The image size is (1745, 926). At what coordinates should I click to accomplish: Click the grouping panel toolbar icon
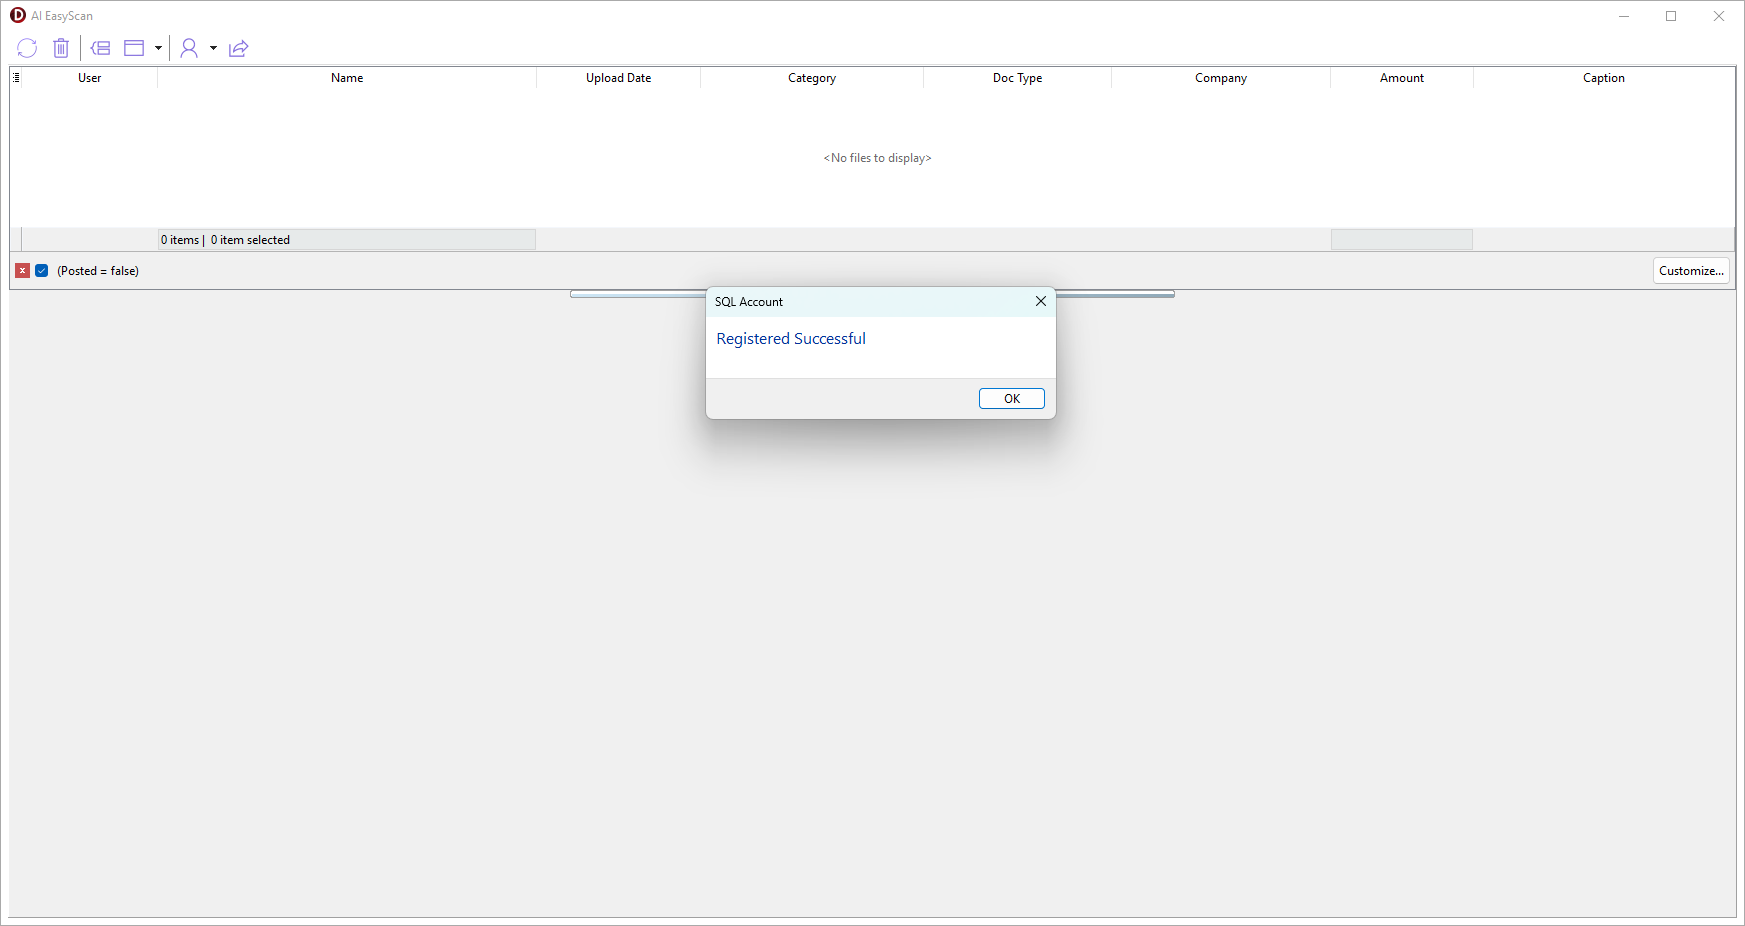(x=100, y=48)
